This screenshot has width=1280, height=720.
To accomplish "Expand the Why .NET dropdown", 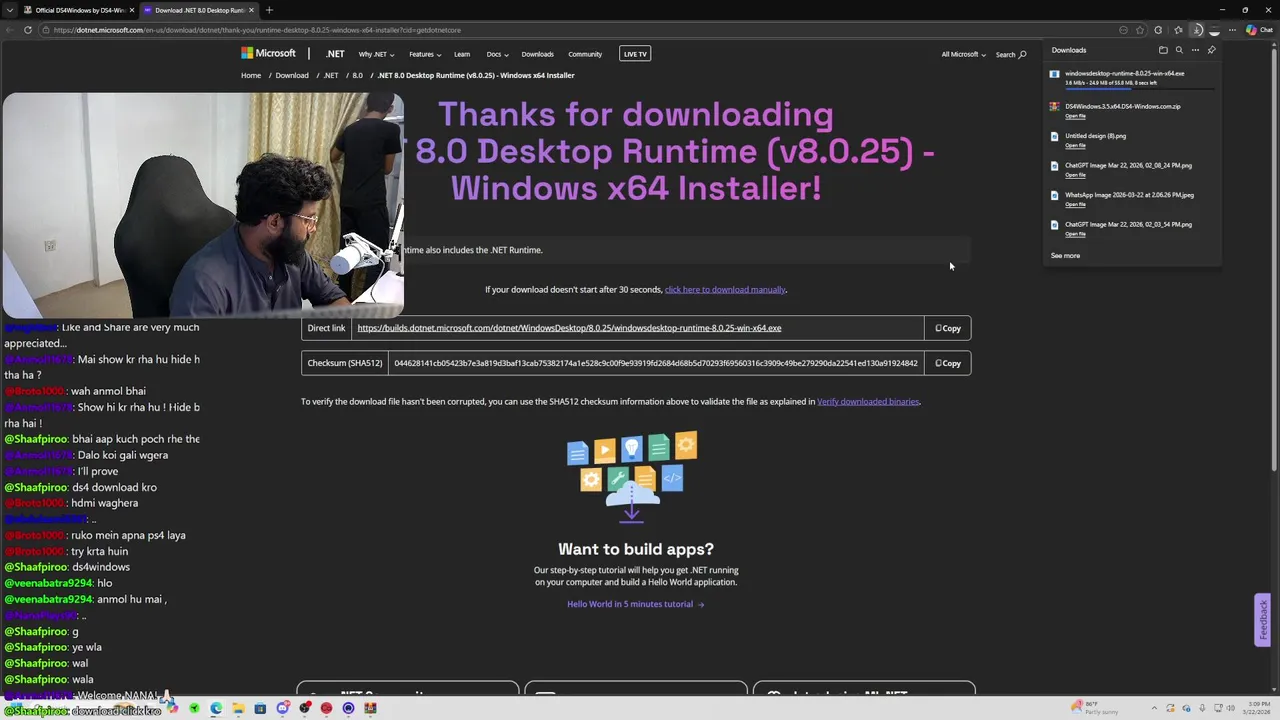I will (376, 54).
